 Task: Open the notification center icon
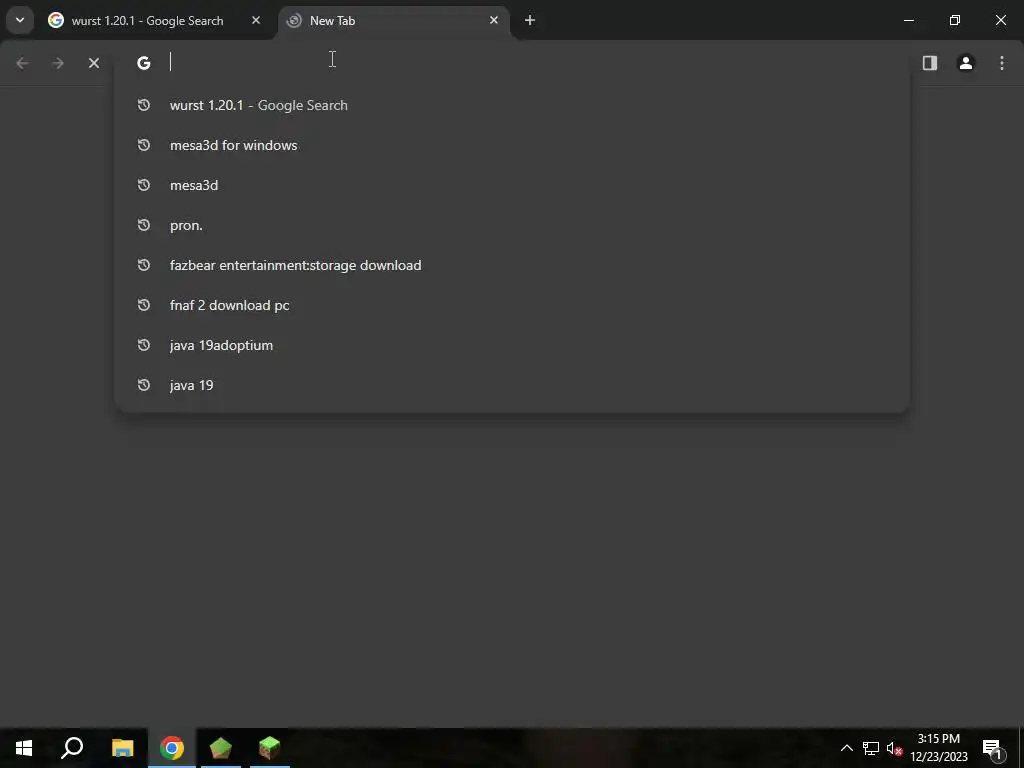point(993,748)
